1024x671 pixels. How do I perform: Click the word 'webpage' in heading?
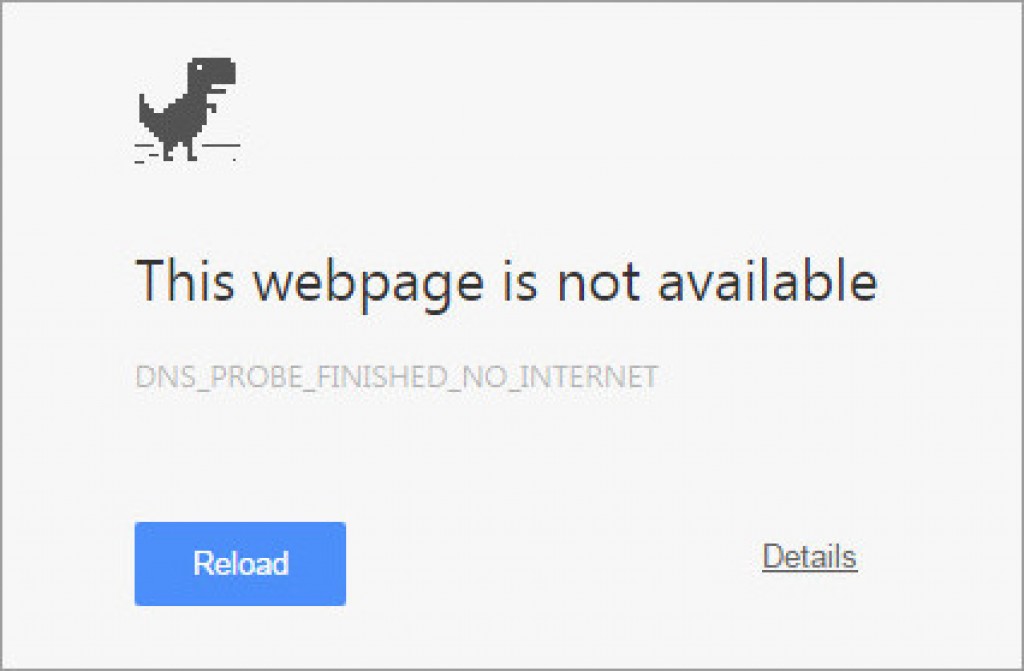click(368, 284)
